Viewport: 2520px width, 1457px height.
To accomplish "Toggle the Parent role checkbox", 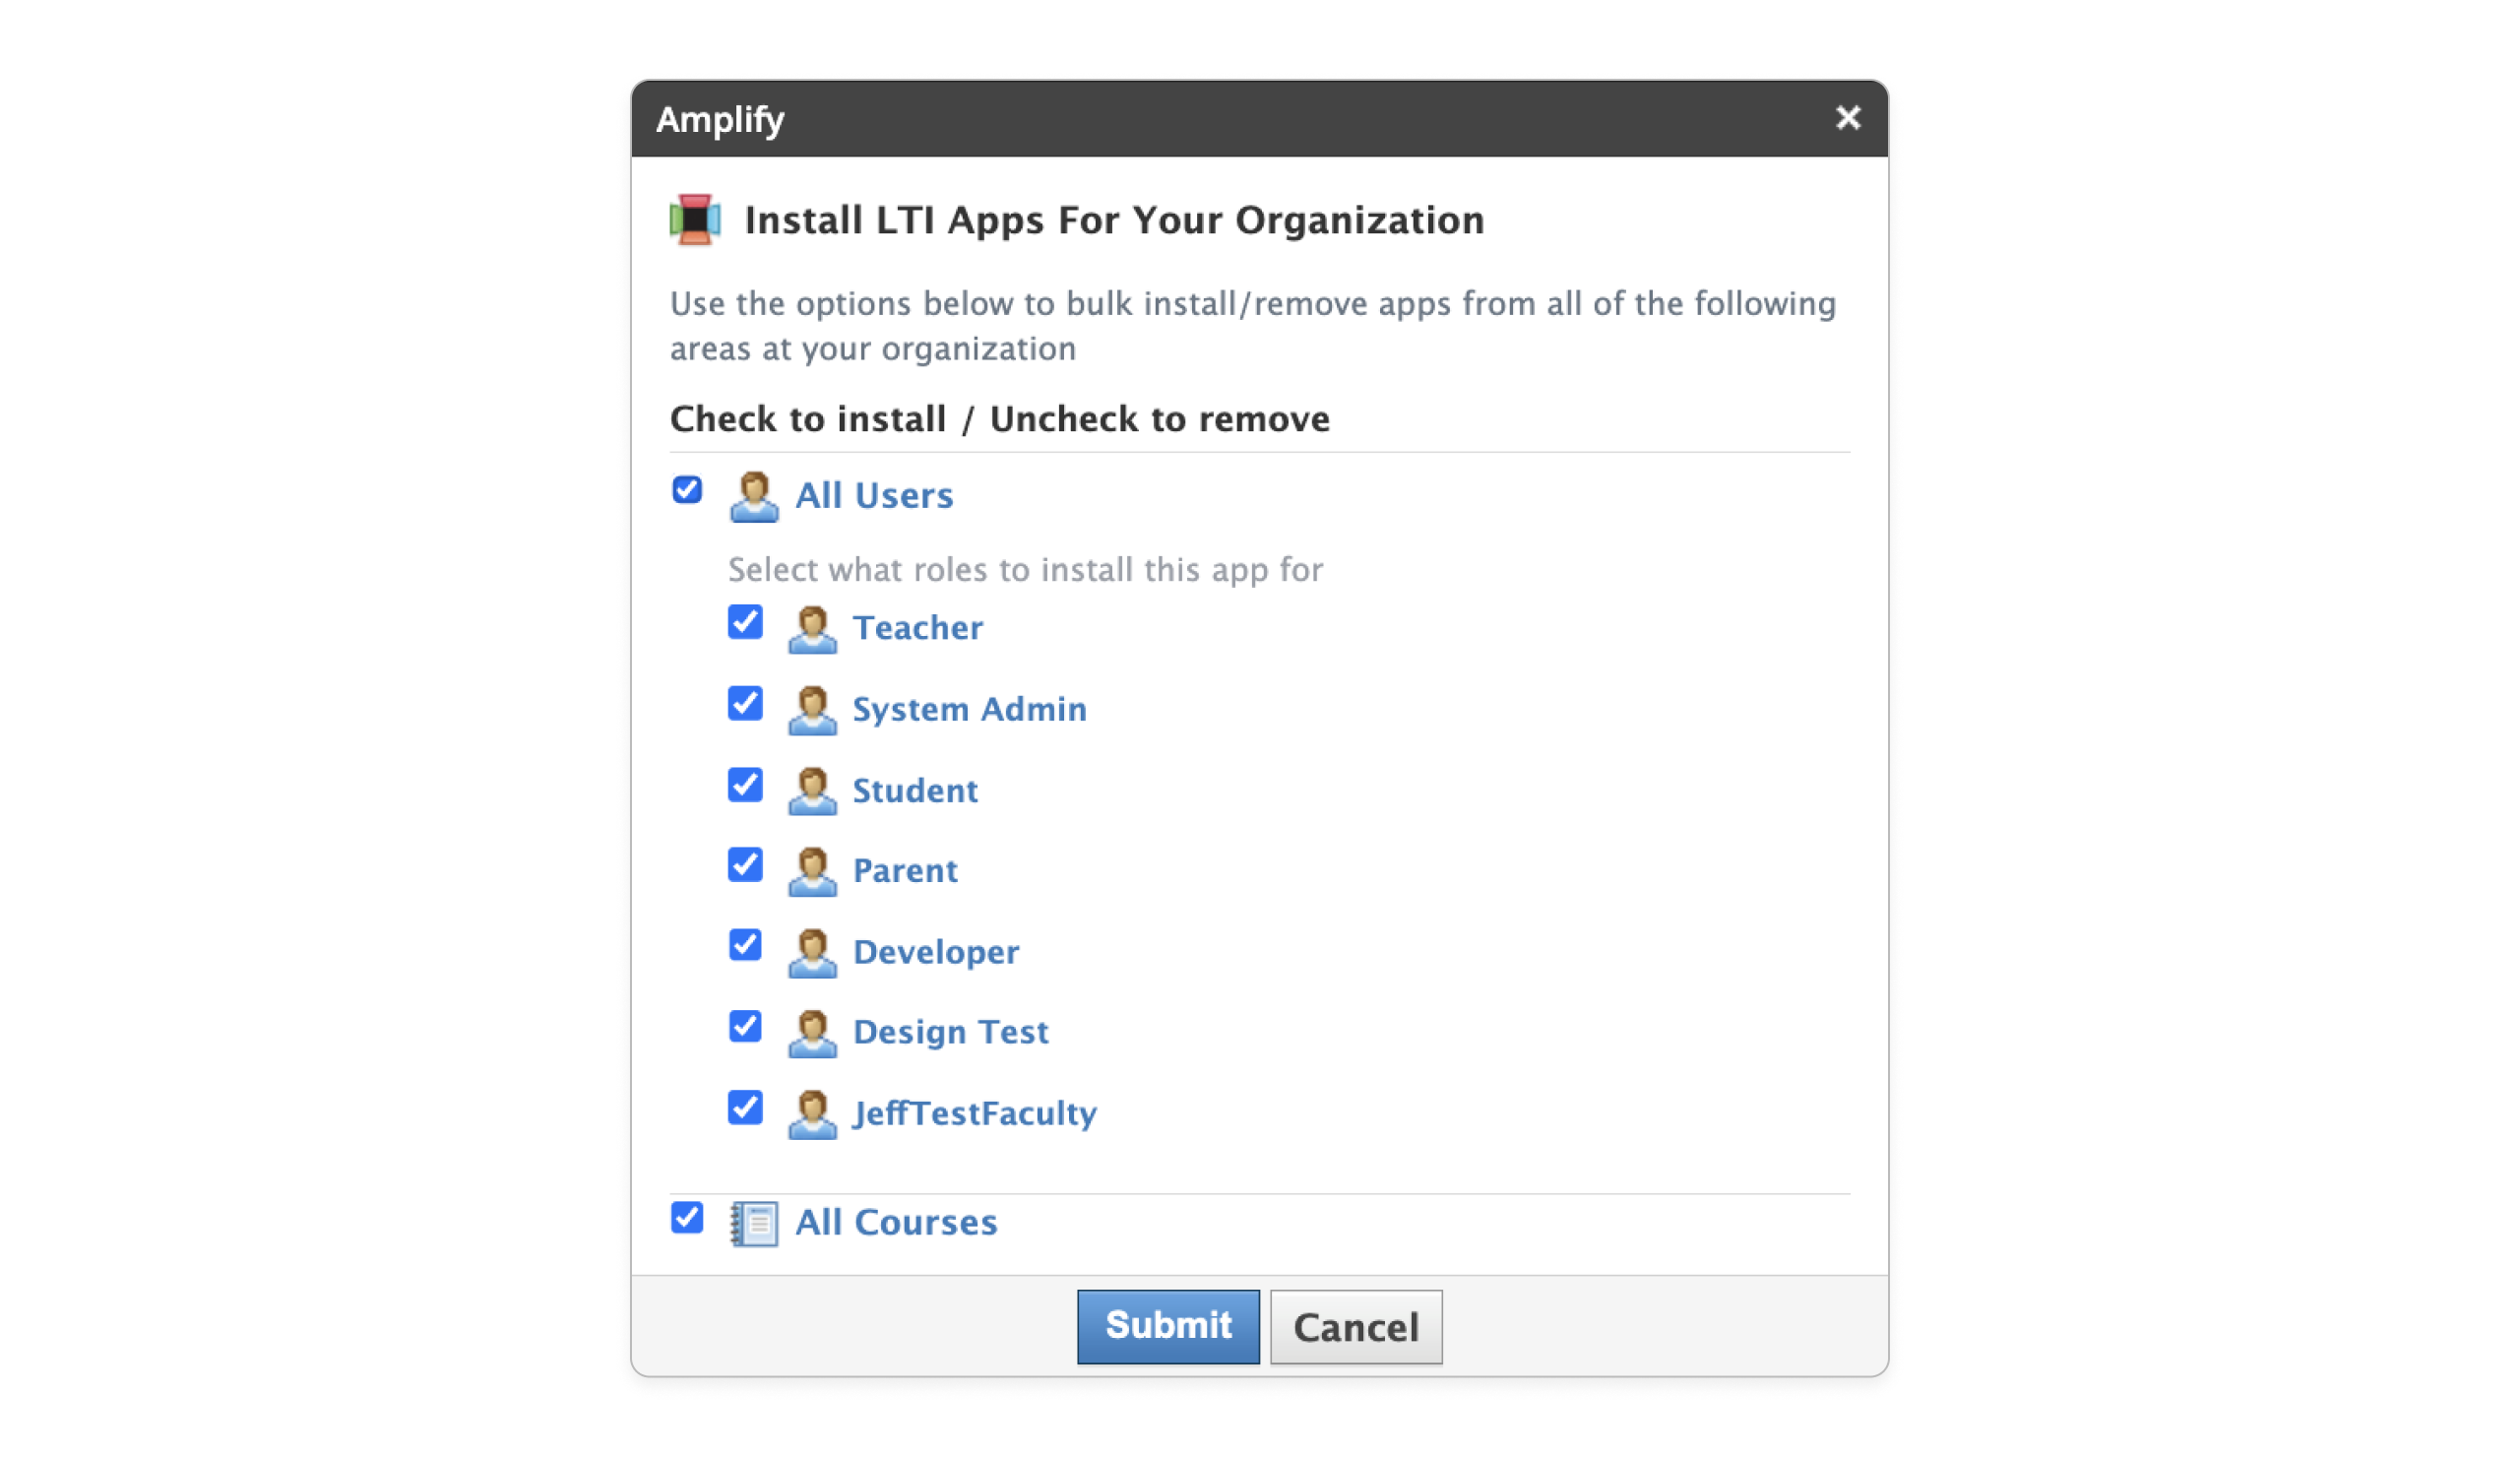I will (x=744, y=866).
